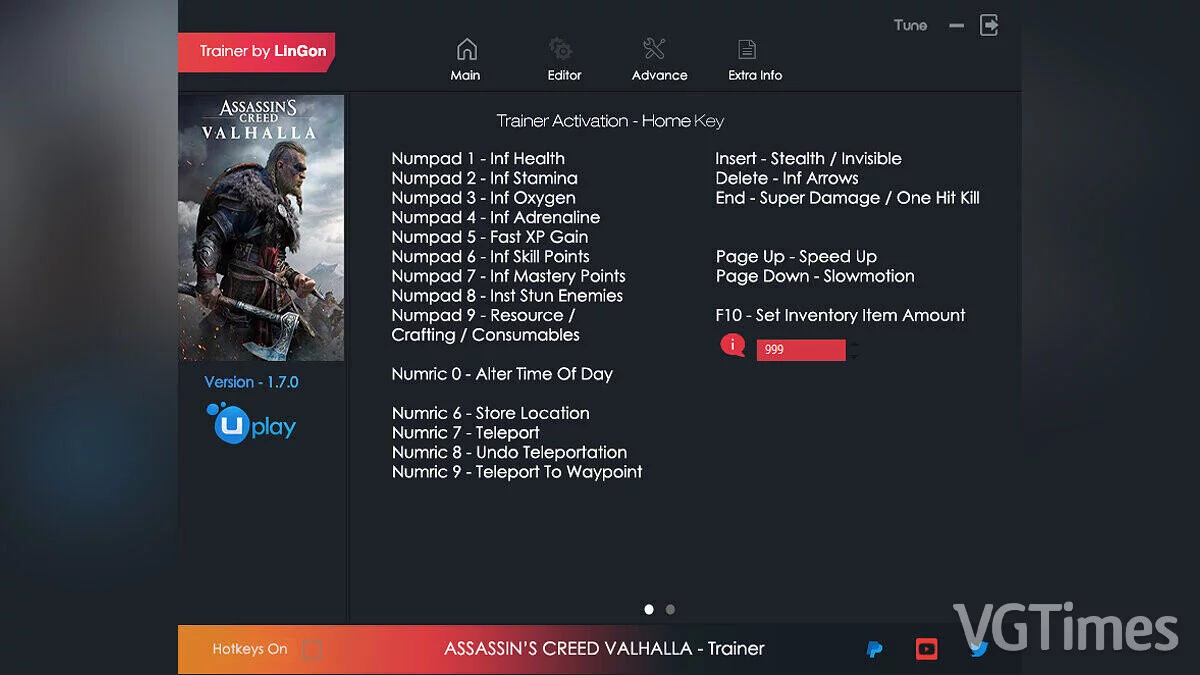Go to the Extra Info tab
1200x675 pixels.
755,60
